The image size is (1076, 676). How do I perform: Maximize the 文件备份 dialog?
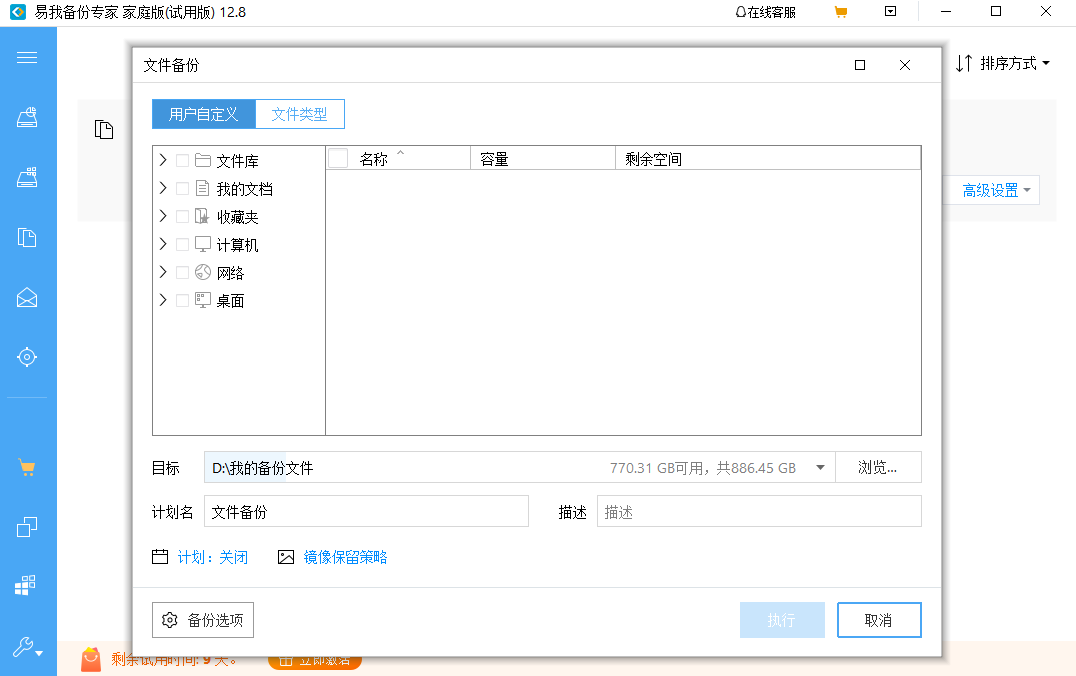pos(860,65)
